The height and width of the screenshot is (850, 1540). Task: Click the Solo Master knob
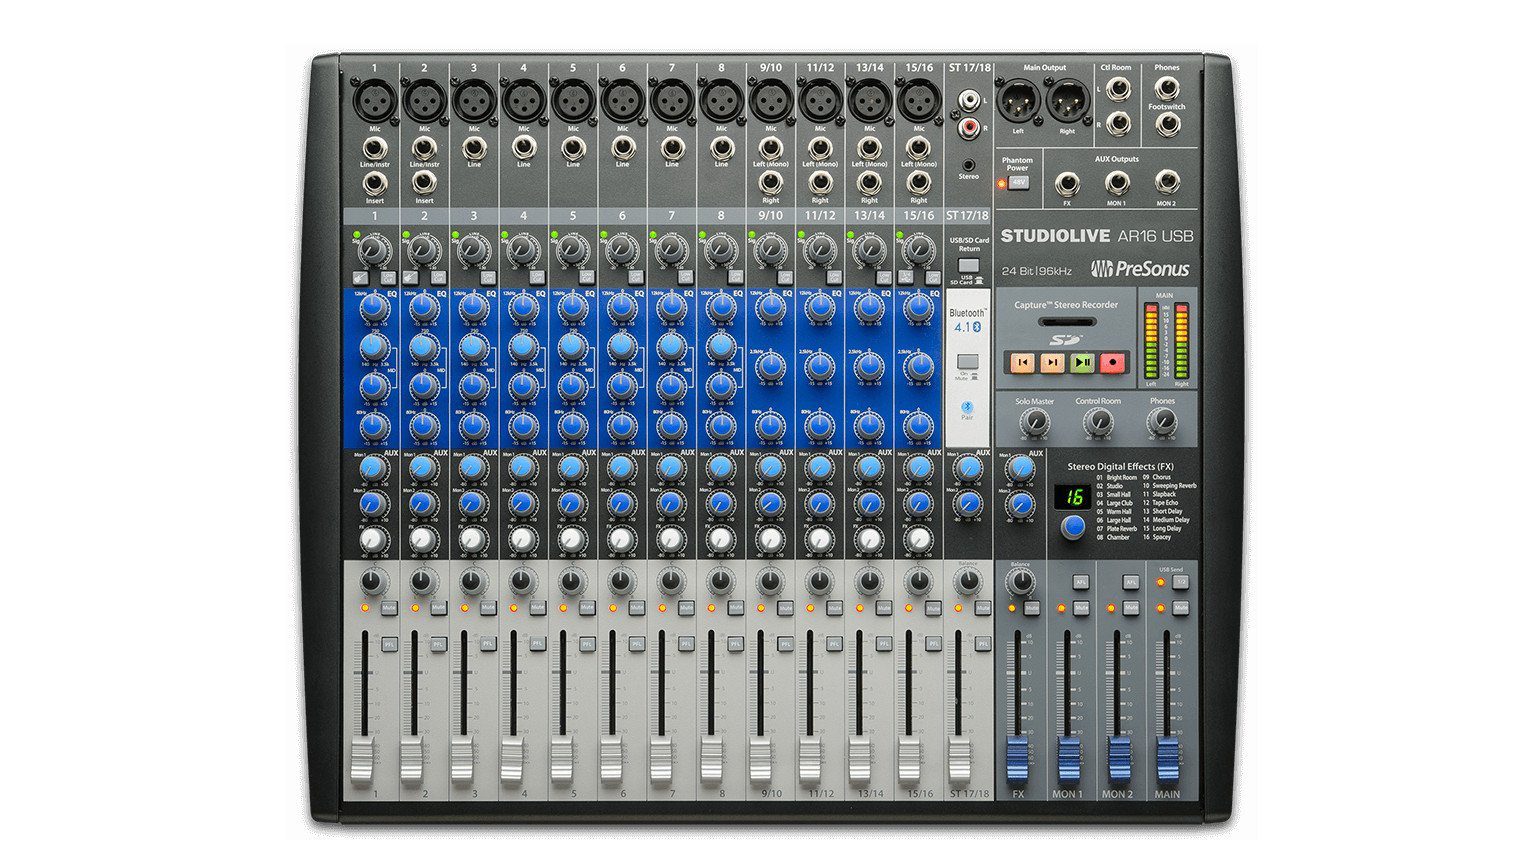click(1035, 423)
